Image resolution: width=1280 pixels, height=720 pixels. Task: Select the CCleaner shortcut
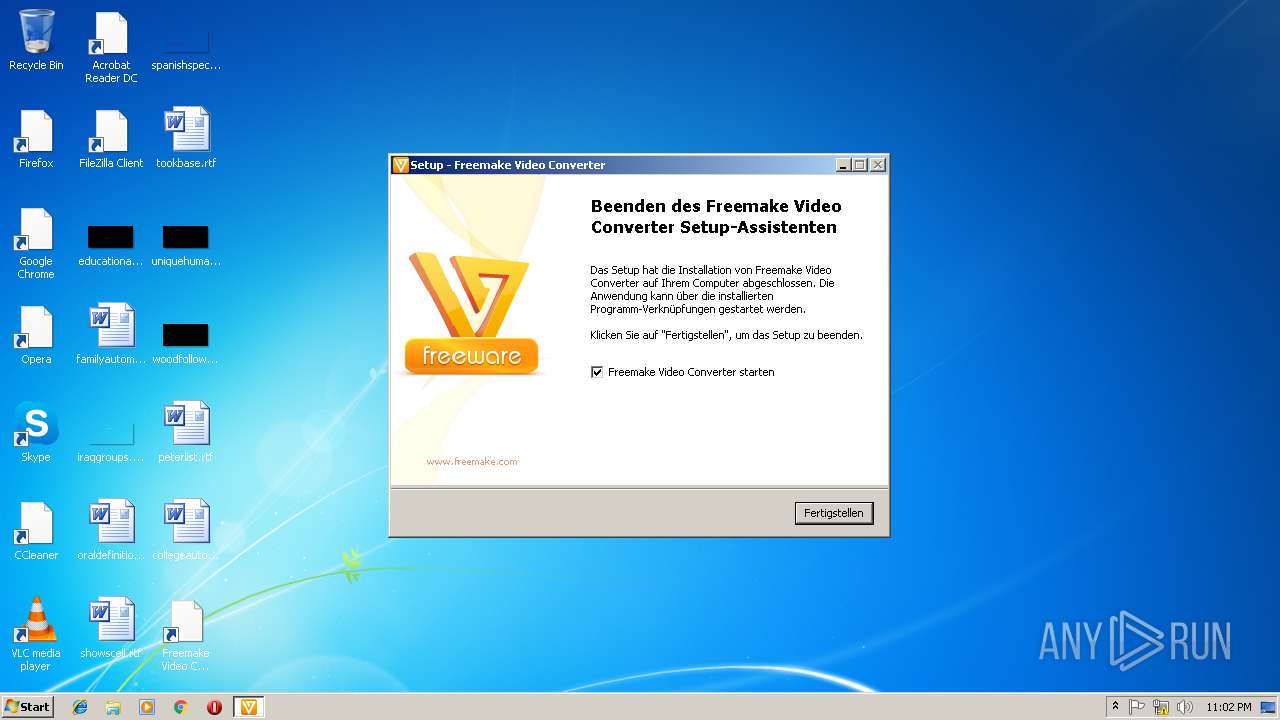pos(36,531)
